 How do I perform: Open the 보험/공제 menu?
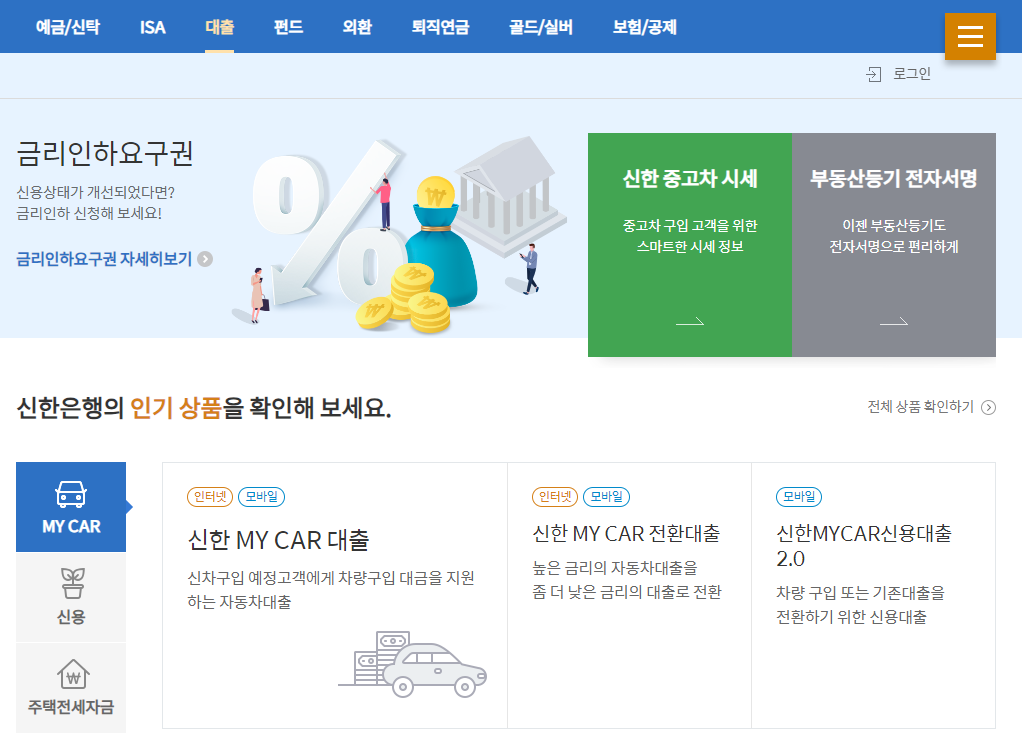(x=645, y=27)
